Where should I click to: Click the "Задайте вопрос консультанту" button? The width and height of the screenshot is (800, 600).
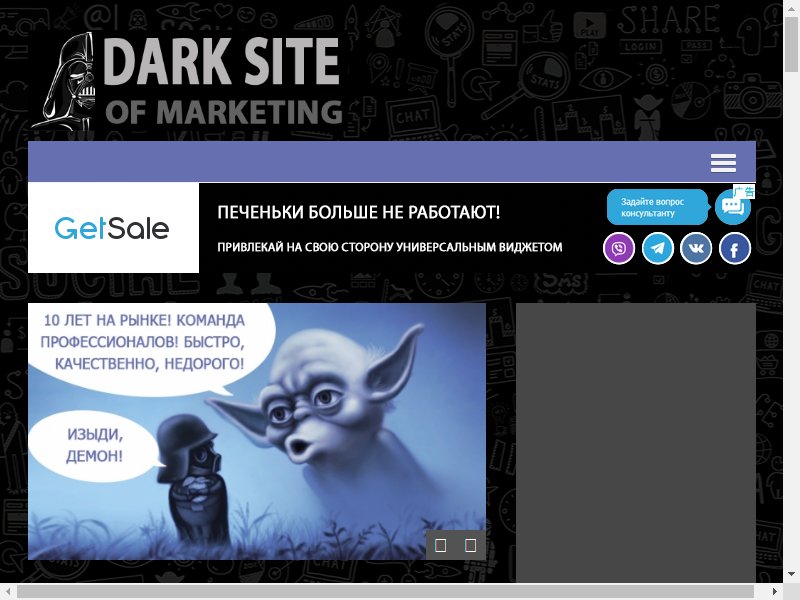click(x=657, y=207)
